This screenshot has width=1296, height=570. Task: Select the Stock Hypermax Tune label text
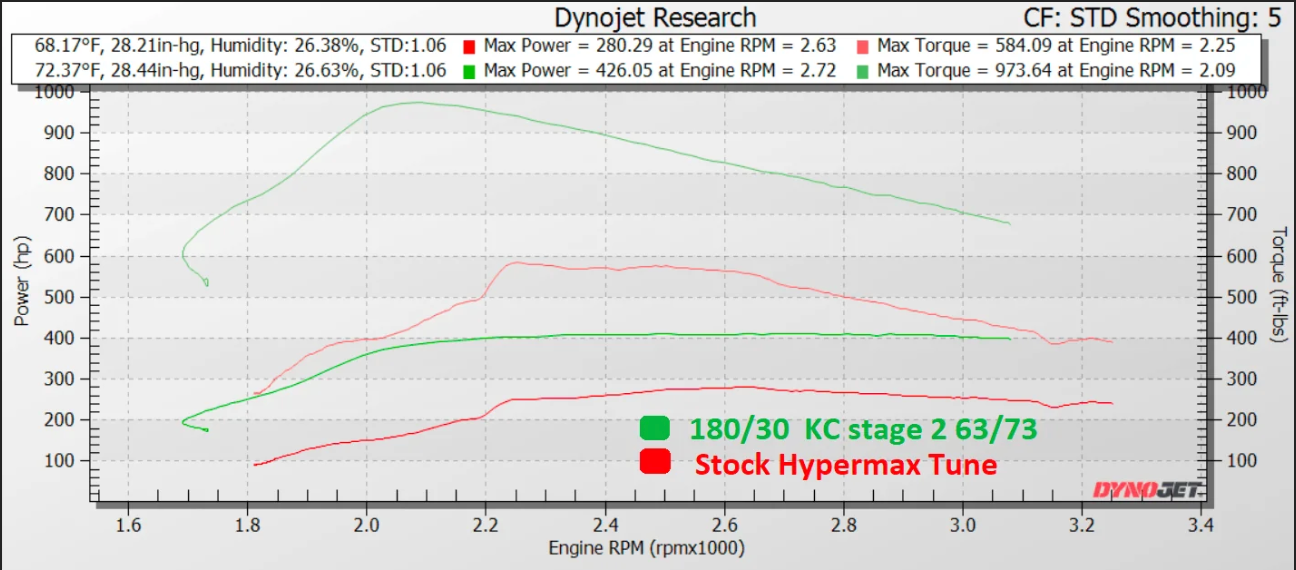pos(846,464)
